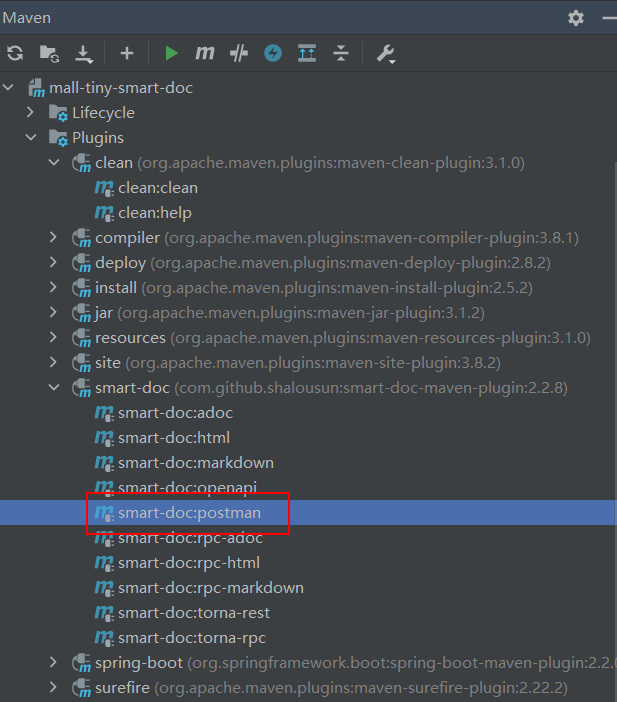617x702 pixels.
Task: Click the Lifecycle folder icon
Action: click(x=58, y=113)
